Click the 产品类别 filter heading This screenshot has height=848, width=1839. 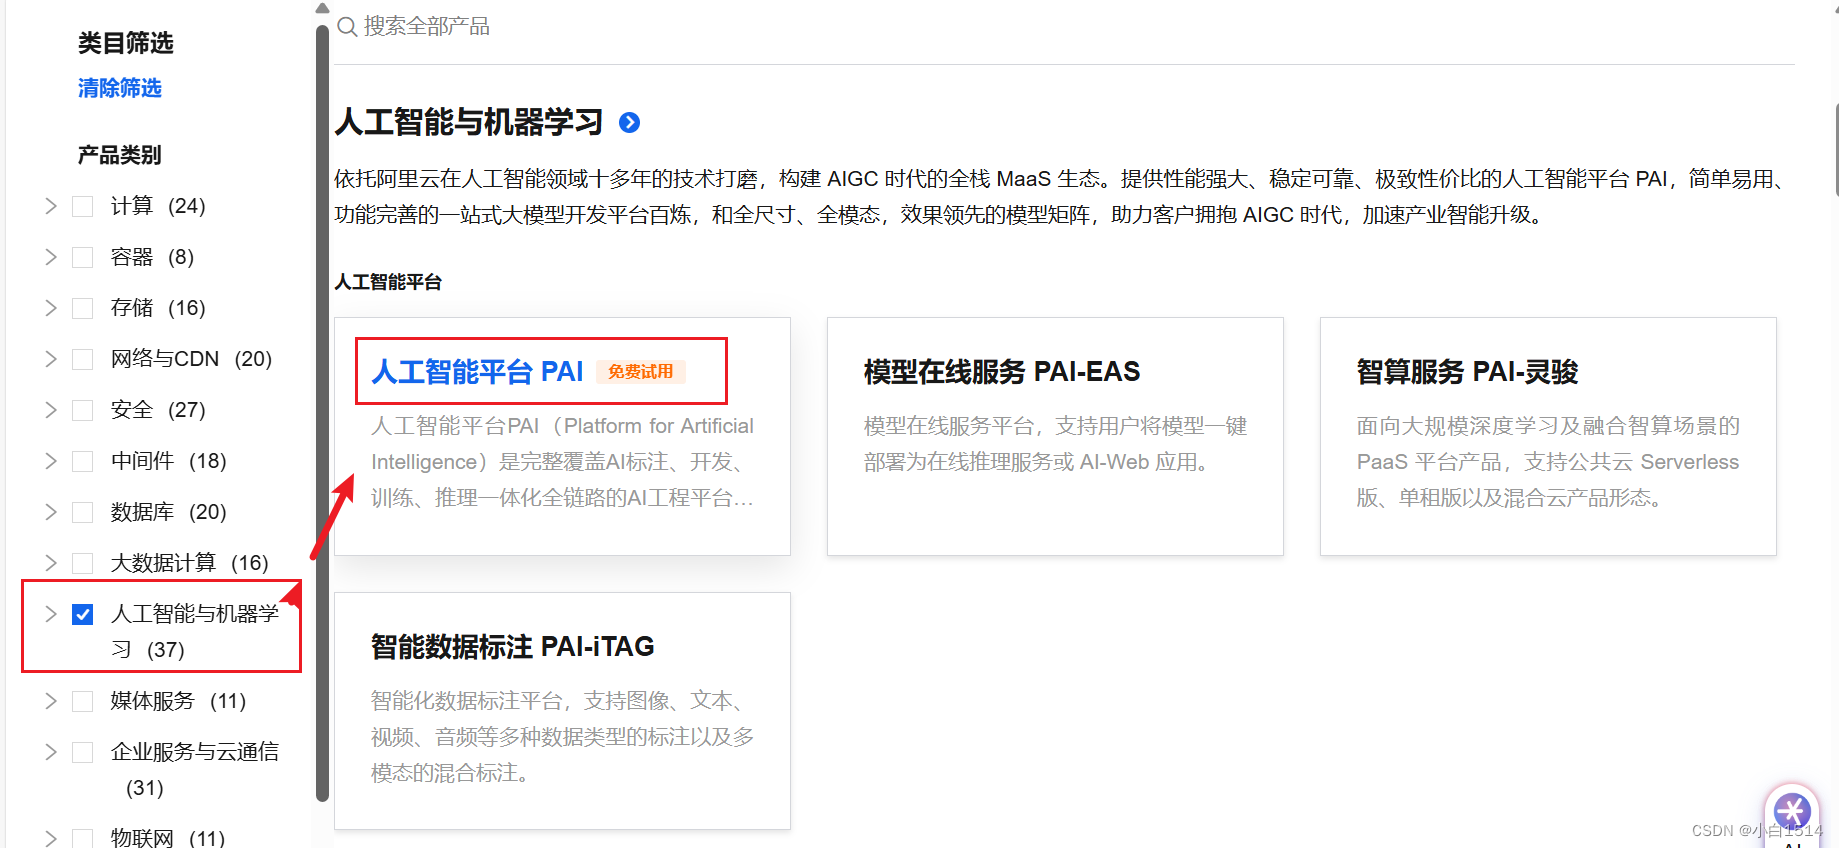pos(120,155)
